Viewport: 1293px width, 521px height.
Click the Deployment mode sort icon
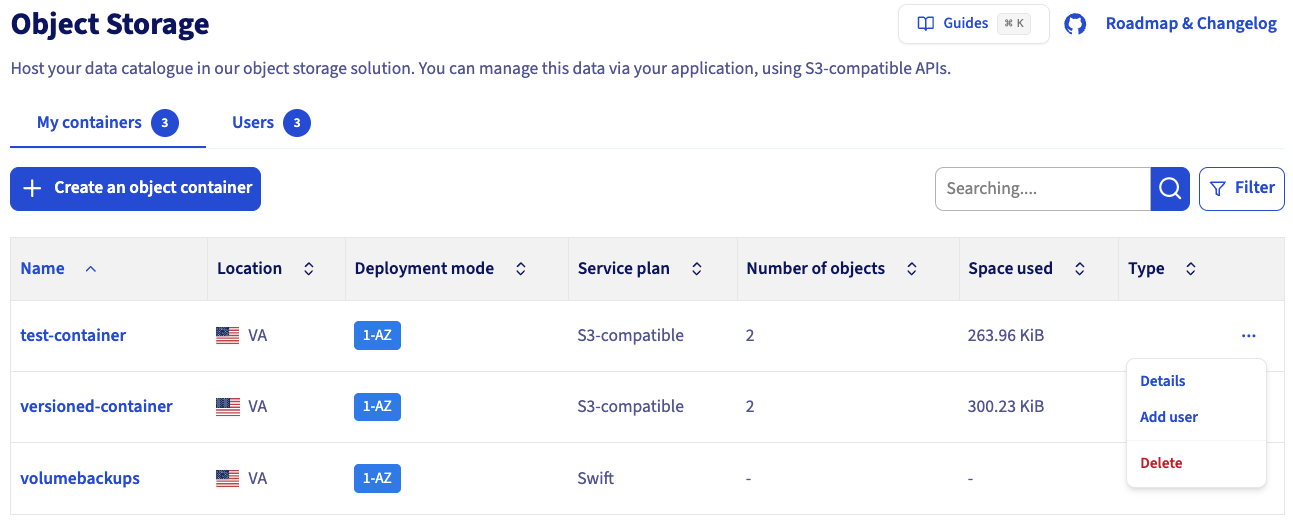click(x=520, y=269)
